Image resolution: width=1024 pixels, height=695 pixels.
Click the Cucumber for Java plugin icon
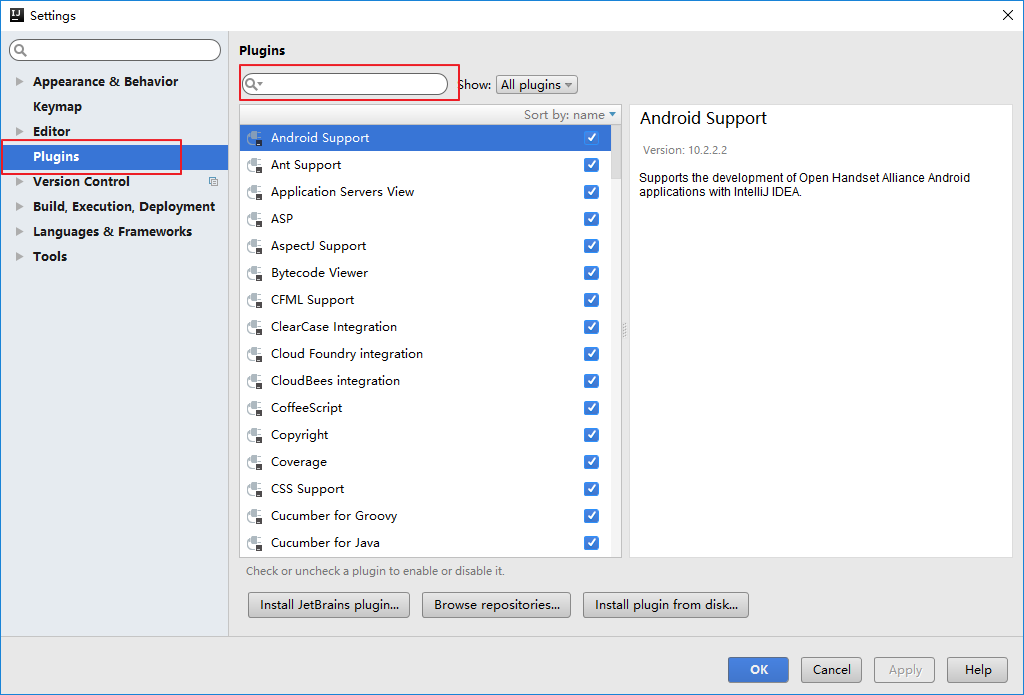255,543
